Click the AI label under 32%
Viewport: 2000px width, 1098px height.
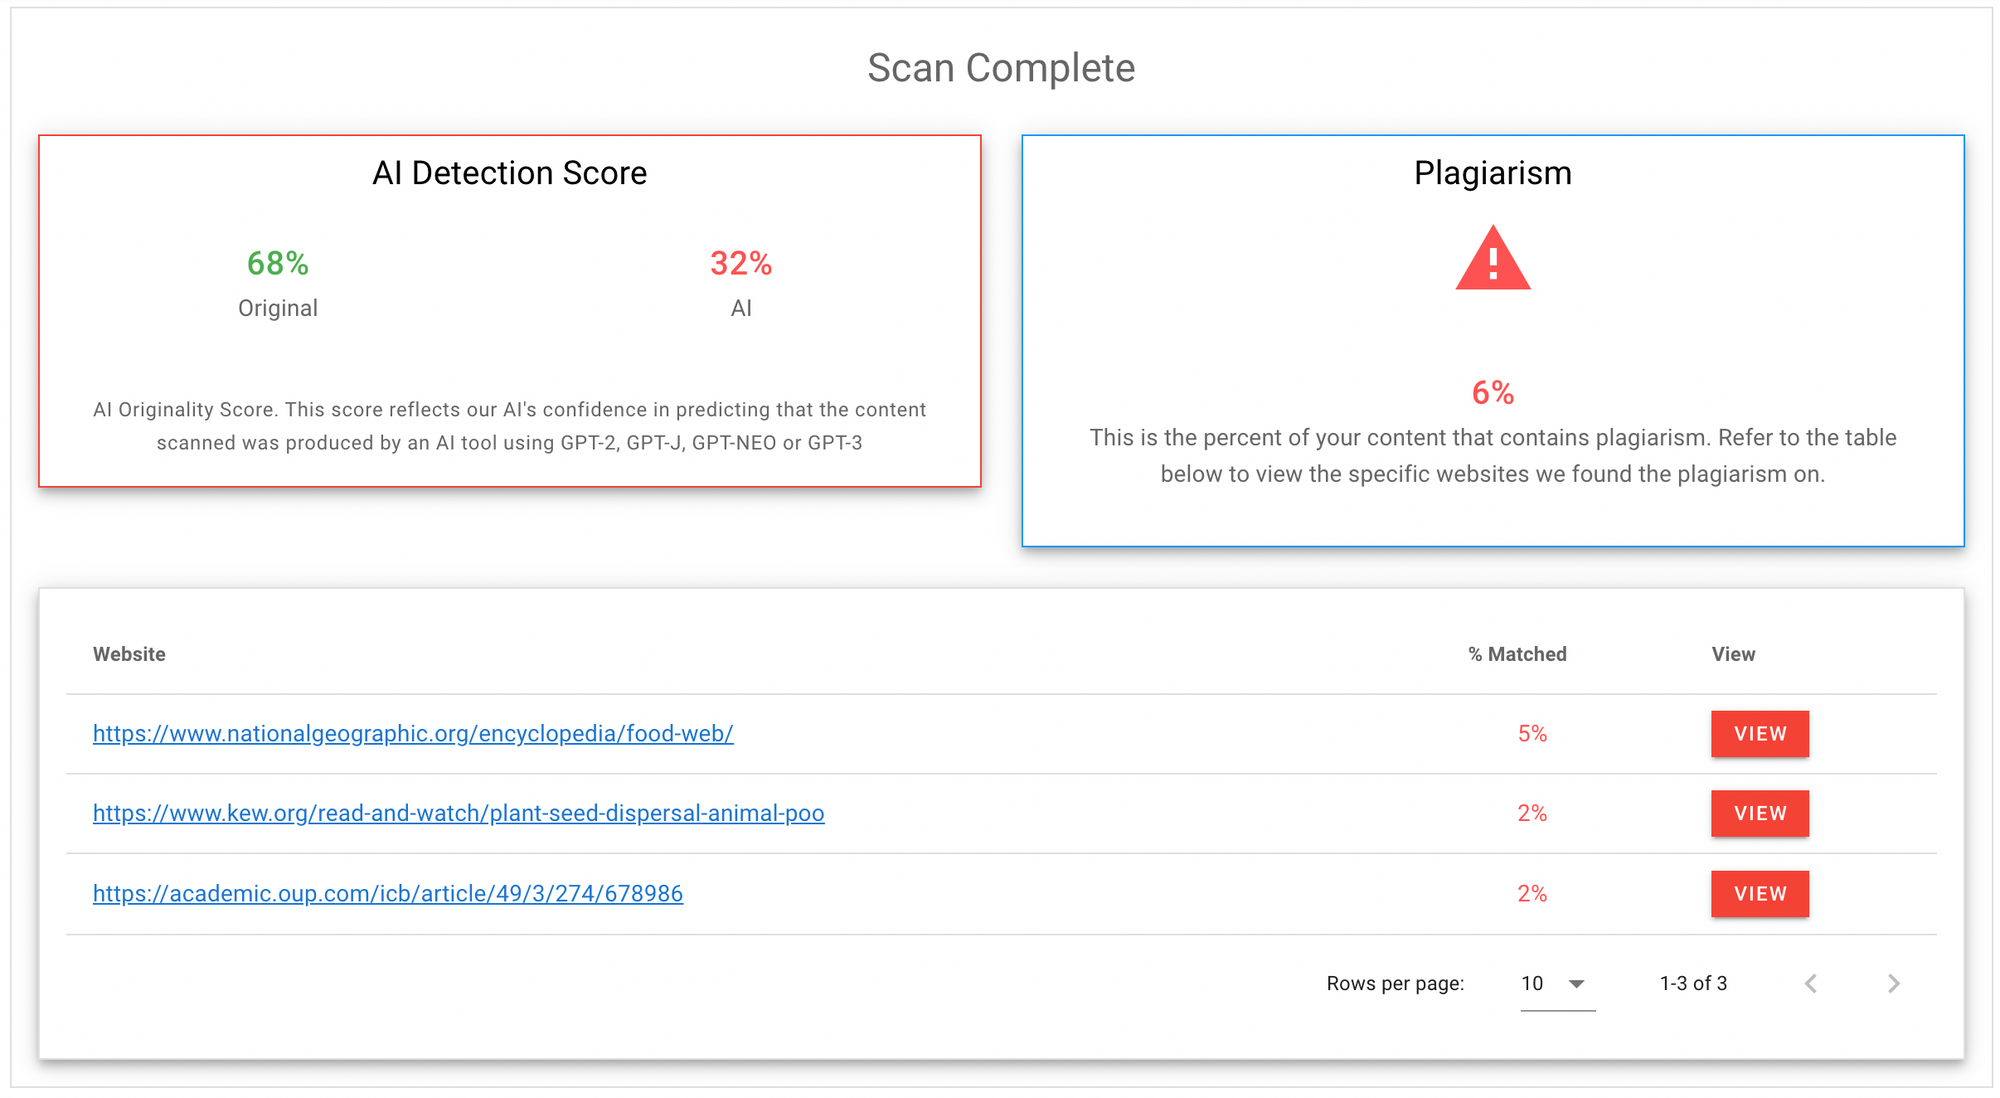click(x=741, y=309)
